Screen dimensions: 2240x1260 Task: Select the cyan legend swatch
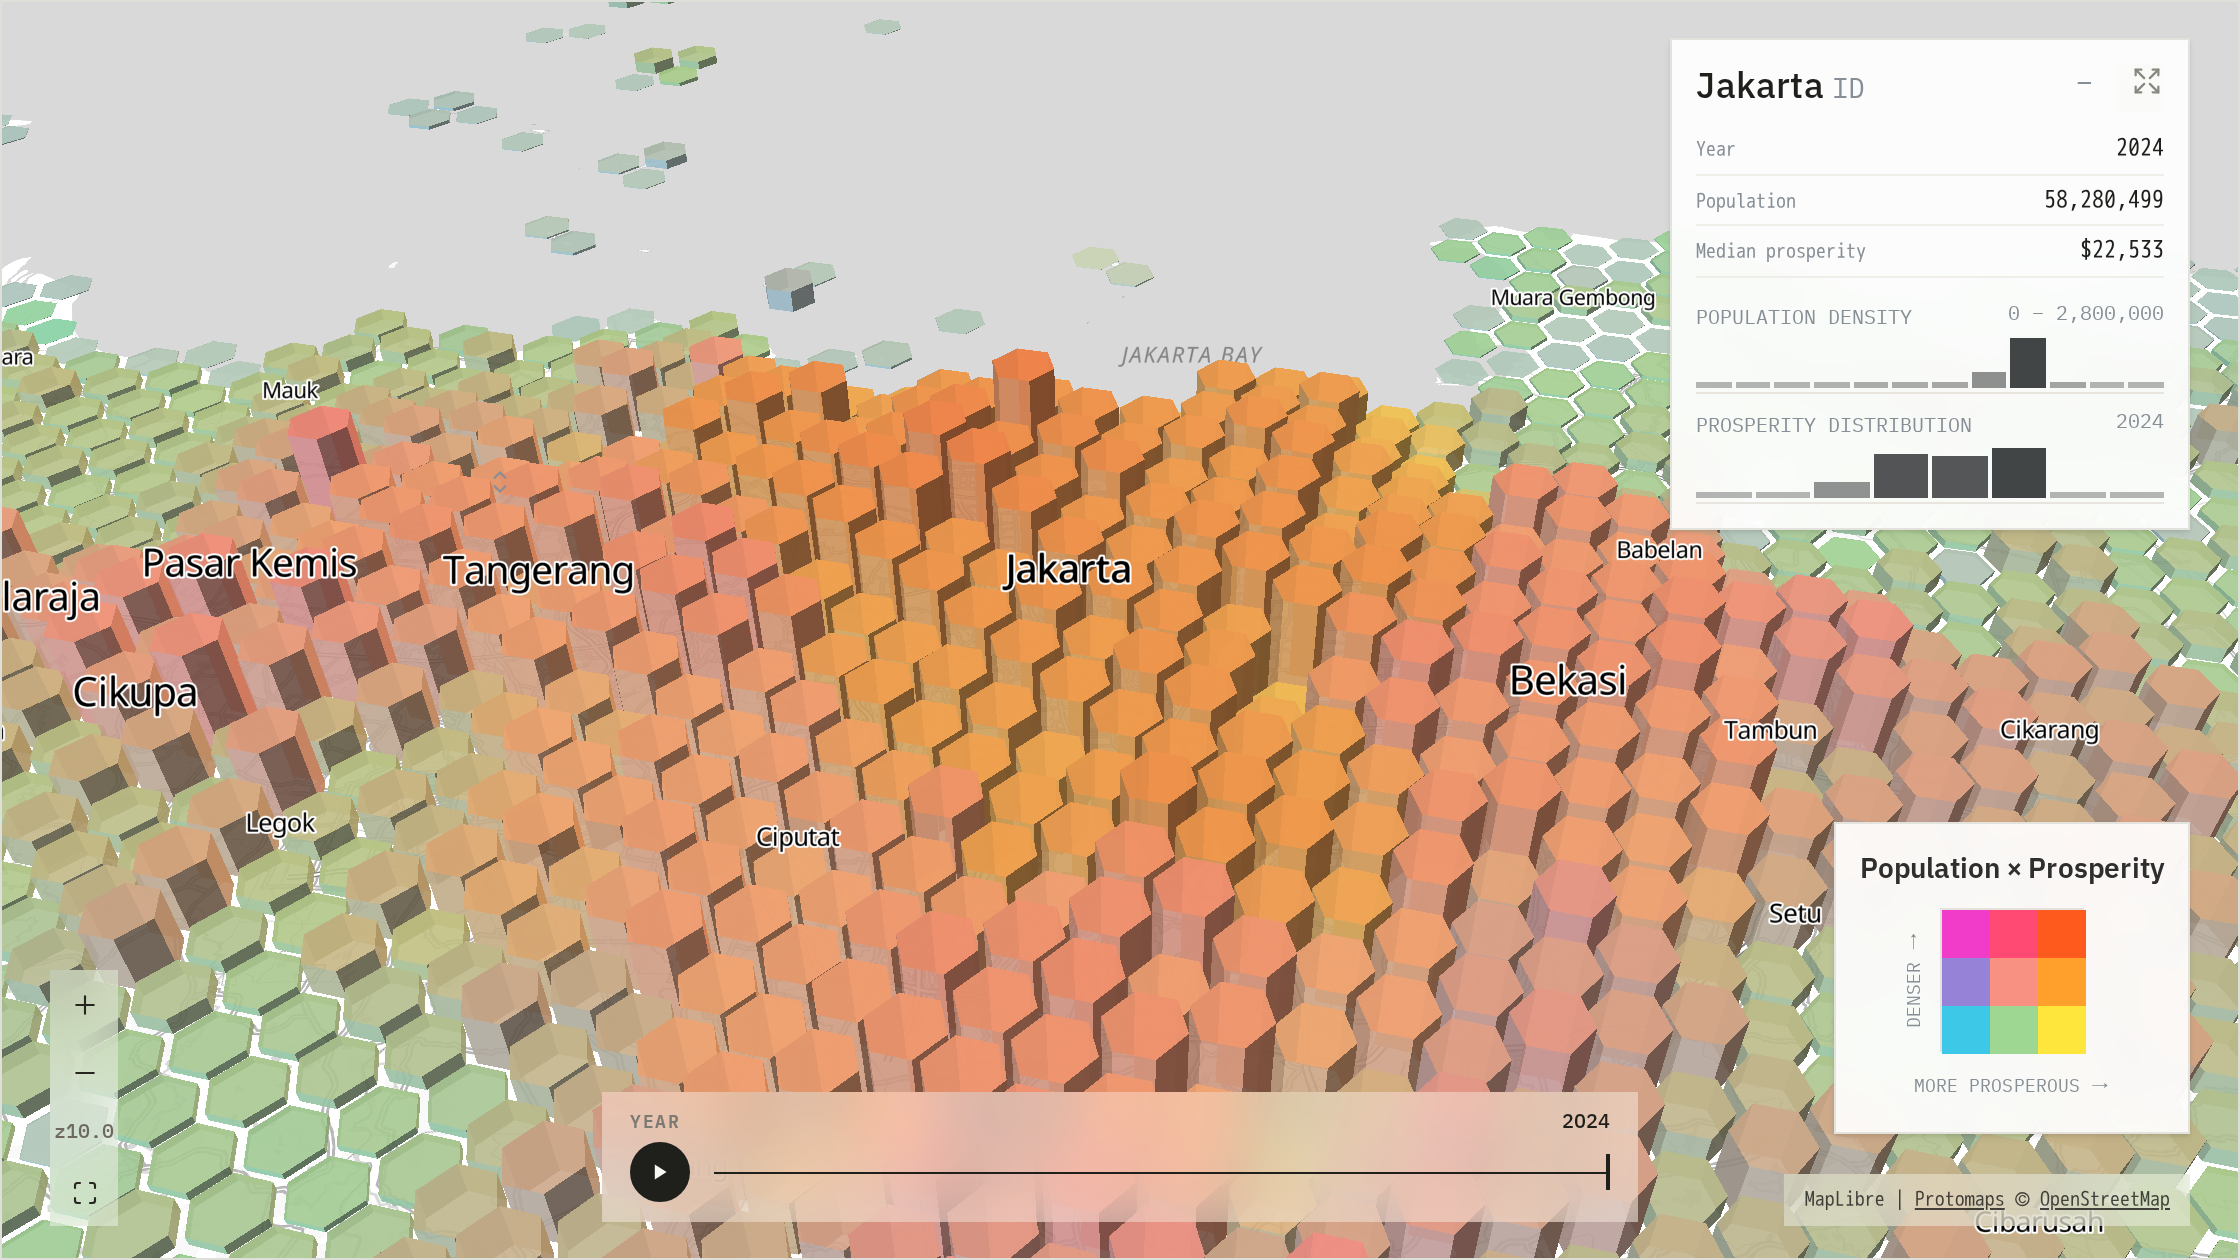[x=1966, y=1030]
